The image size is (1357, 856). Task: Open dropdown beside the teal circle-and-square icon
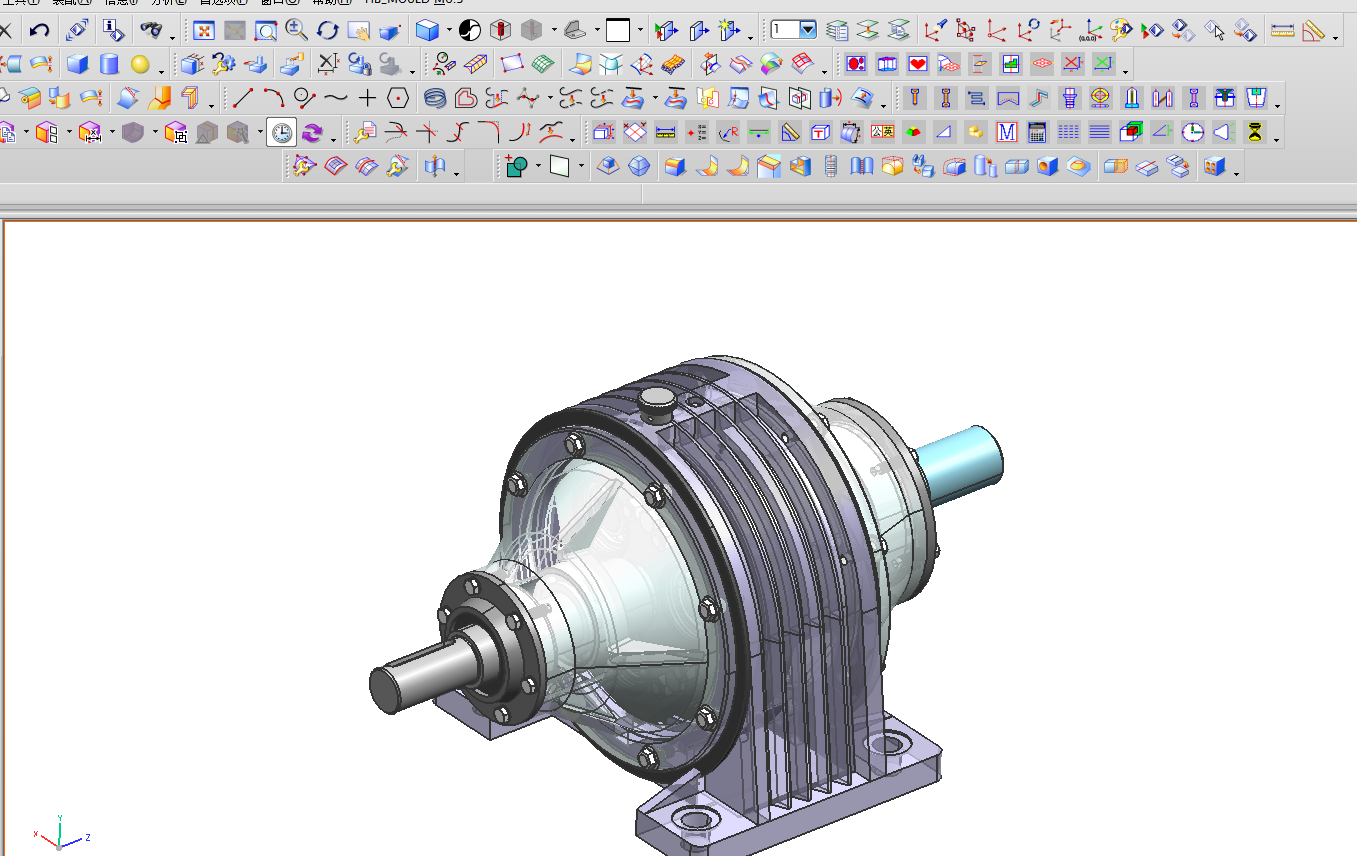[538, 167]
